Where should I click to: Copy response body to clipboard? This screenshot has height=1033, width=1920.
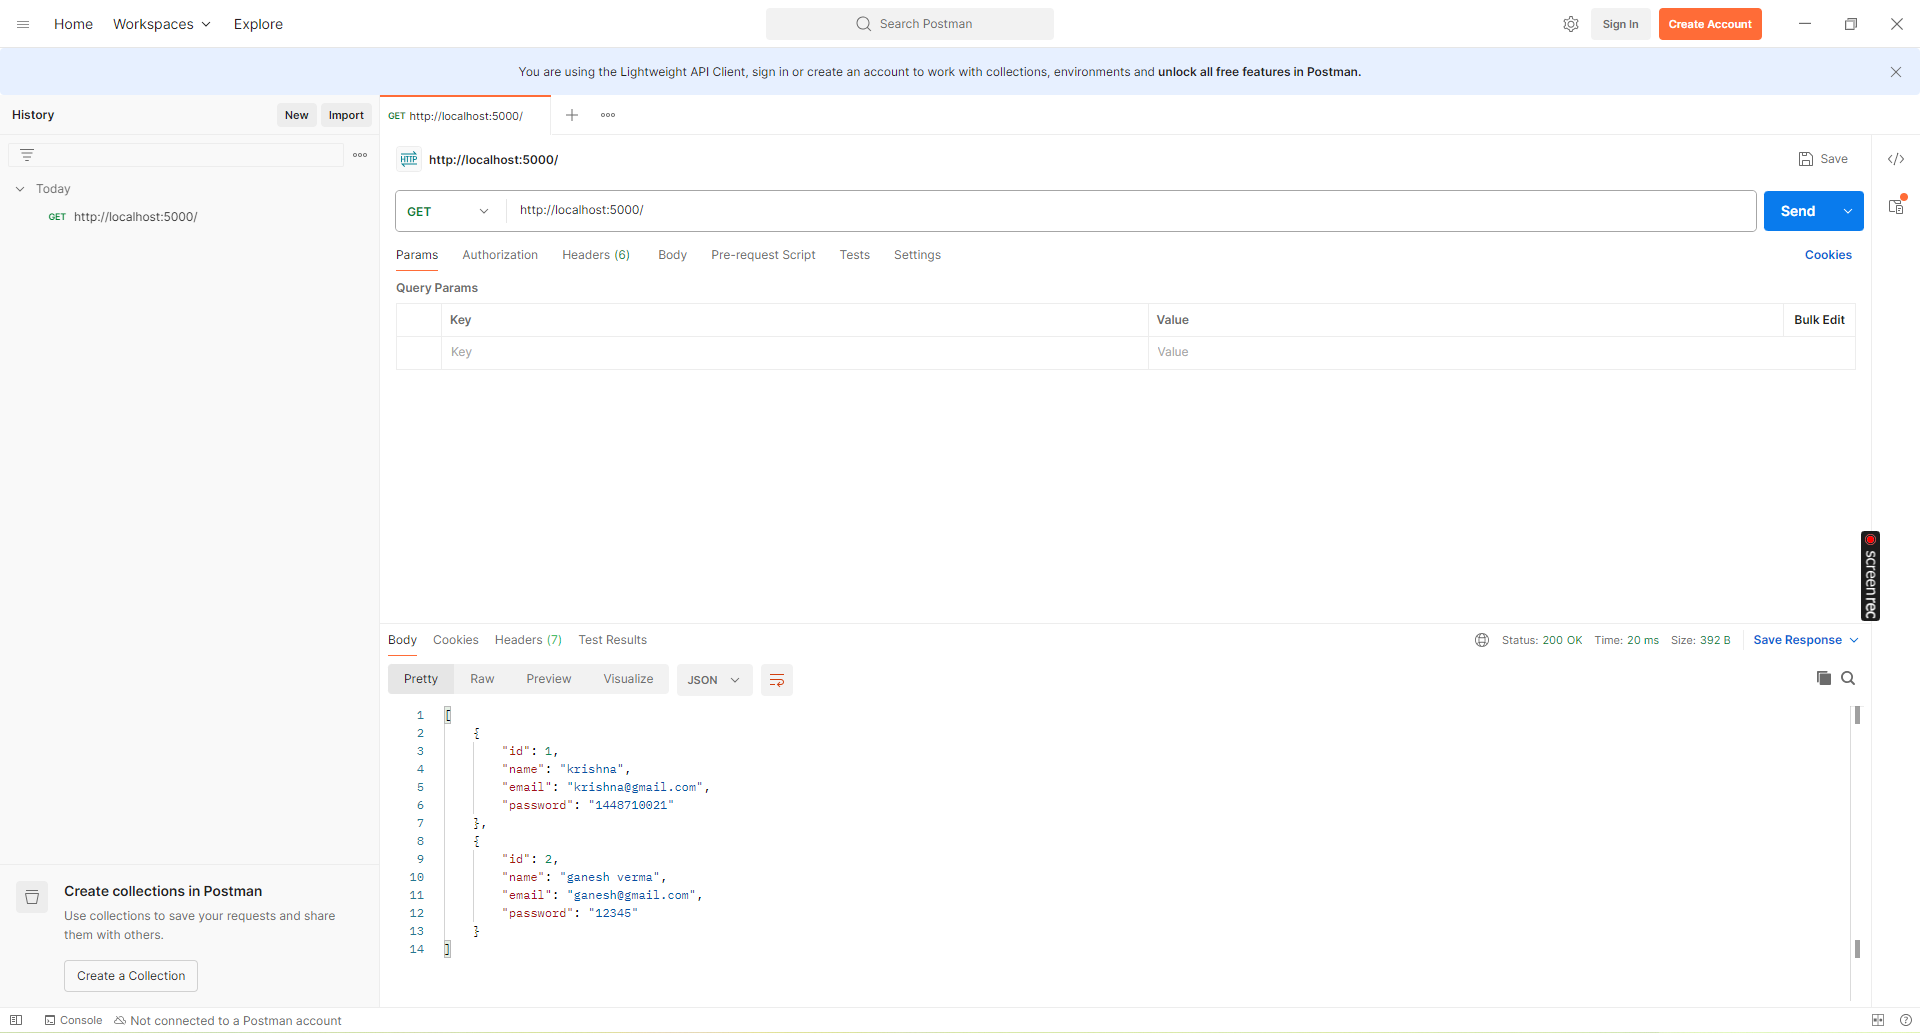[x=1824, y=678]
